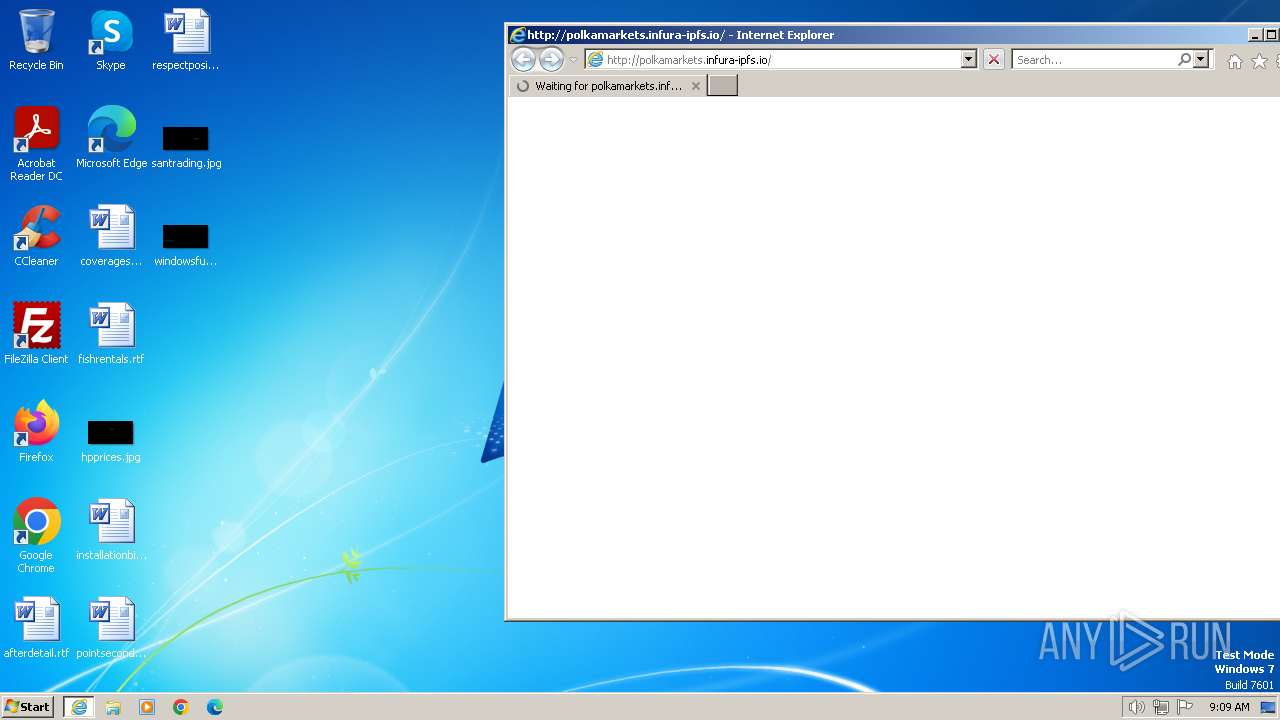
Task: Expand the address bar autocomplete dropdown
Action: point(968,60)
